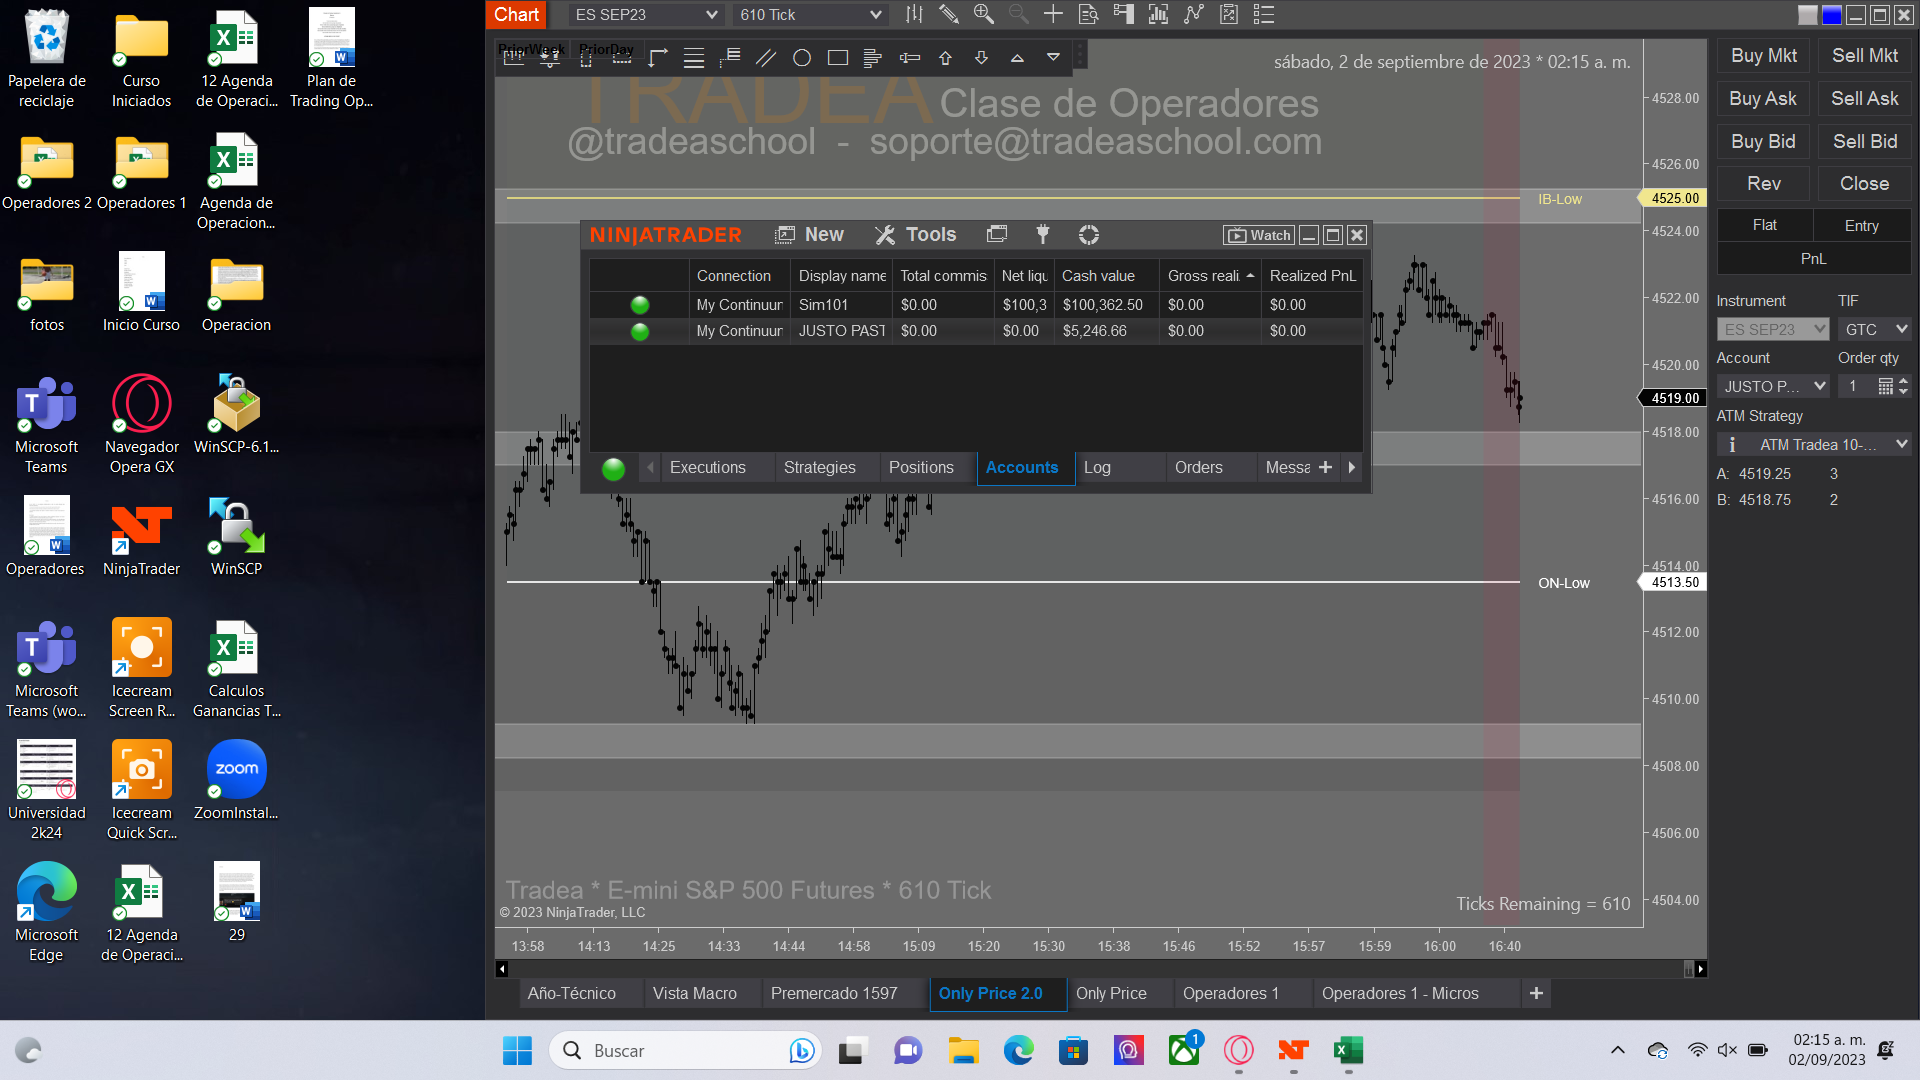The height and width of the screenshot is (1080, 1920).
Task: Select the arrow line drawing tool
Action: [657, 58]
